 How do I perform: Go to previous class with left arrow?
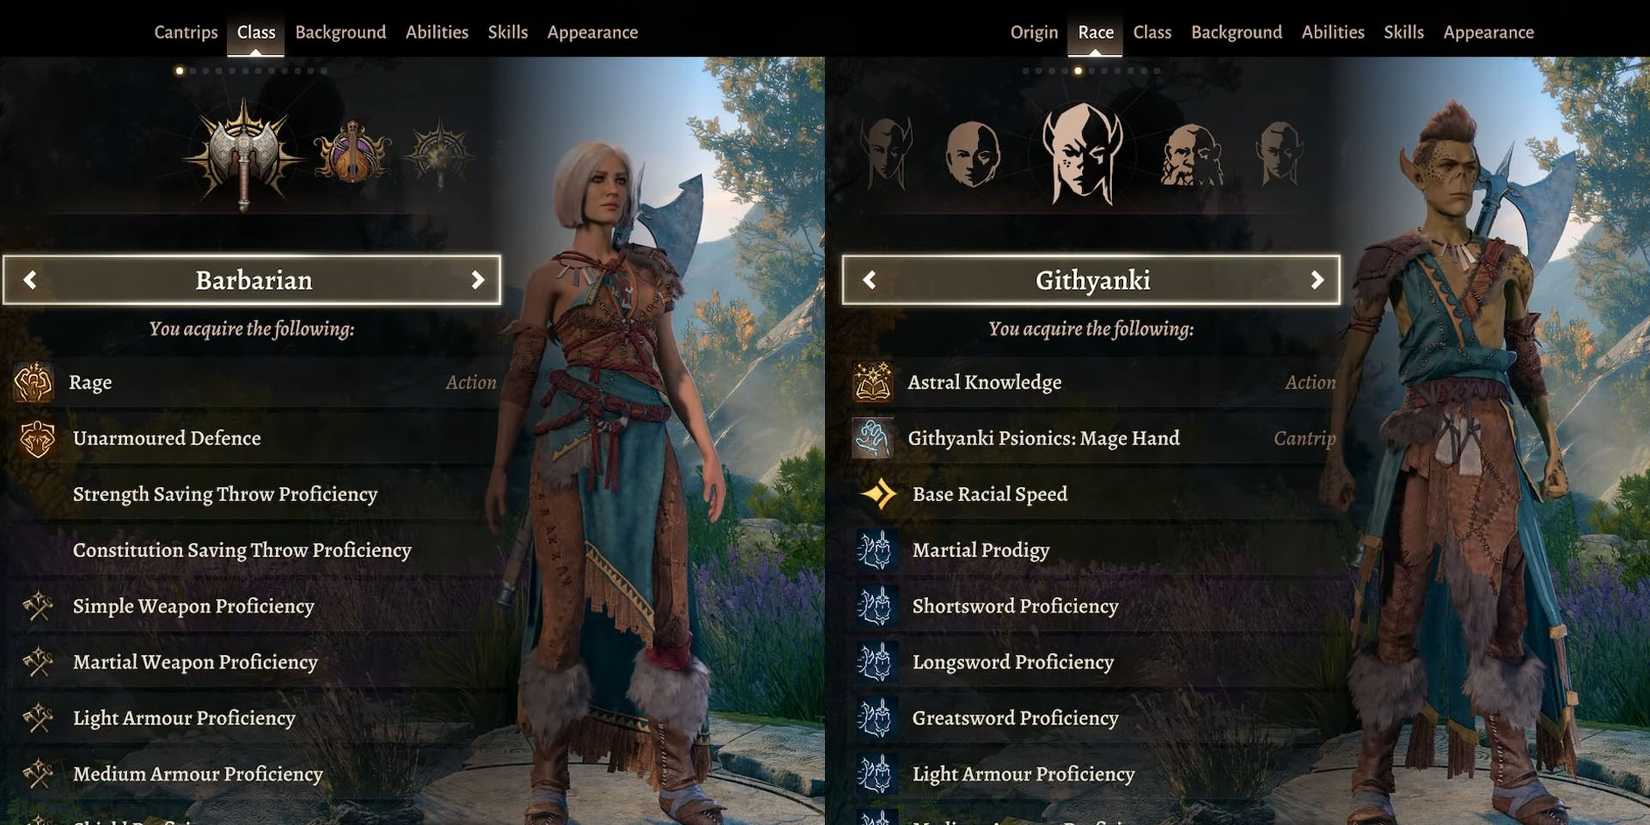click(30, 280)
